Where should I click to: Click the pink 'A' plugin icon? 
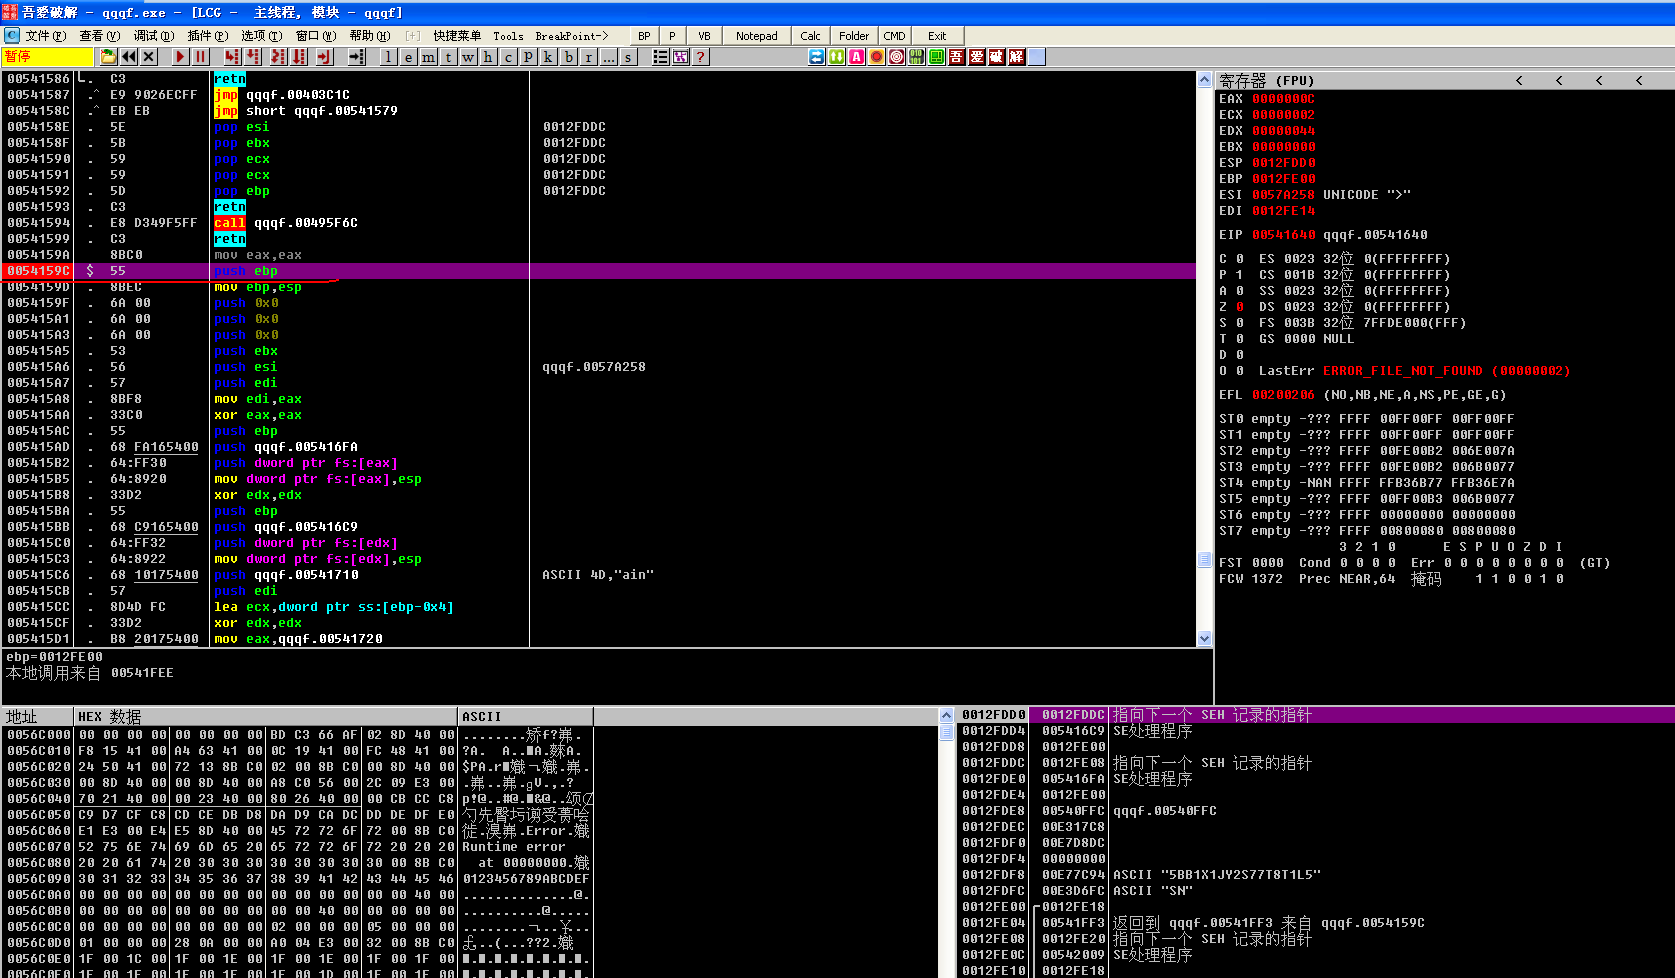pyautogui.click(x=857, y=57)
